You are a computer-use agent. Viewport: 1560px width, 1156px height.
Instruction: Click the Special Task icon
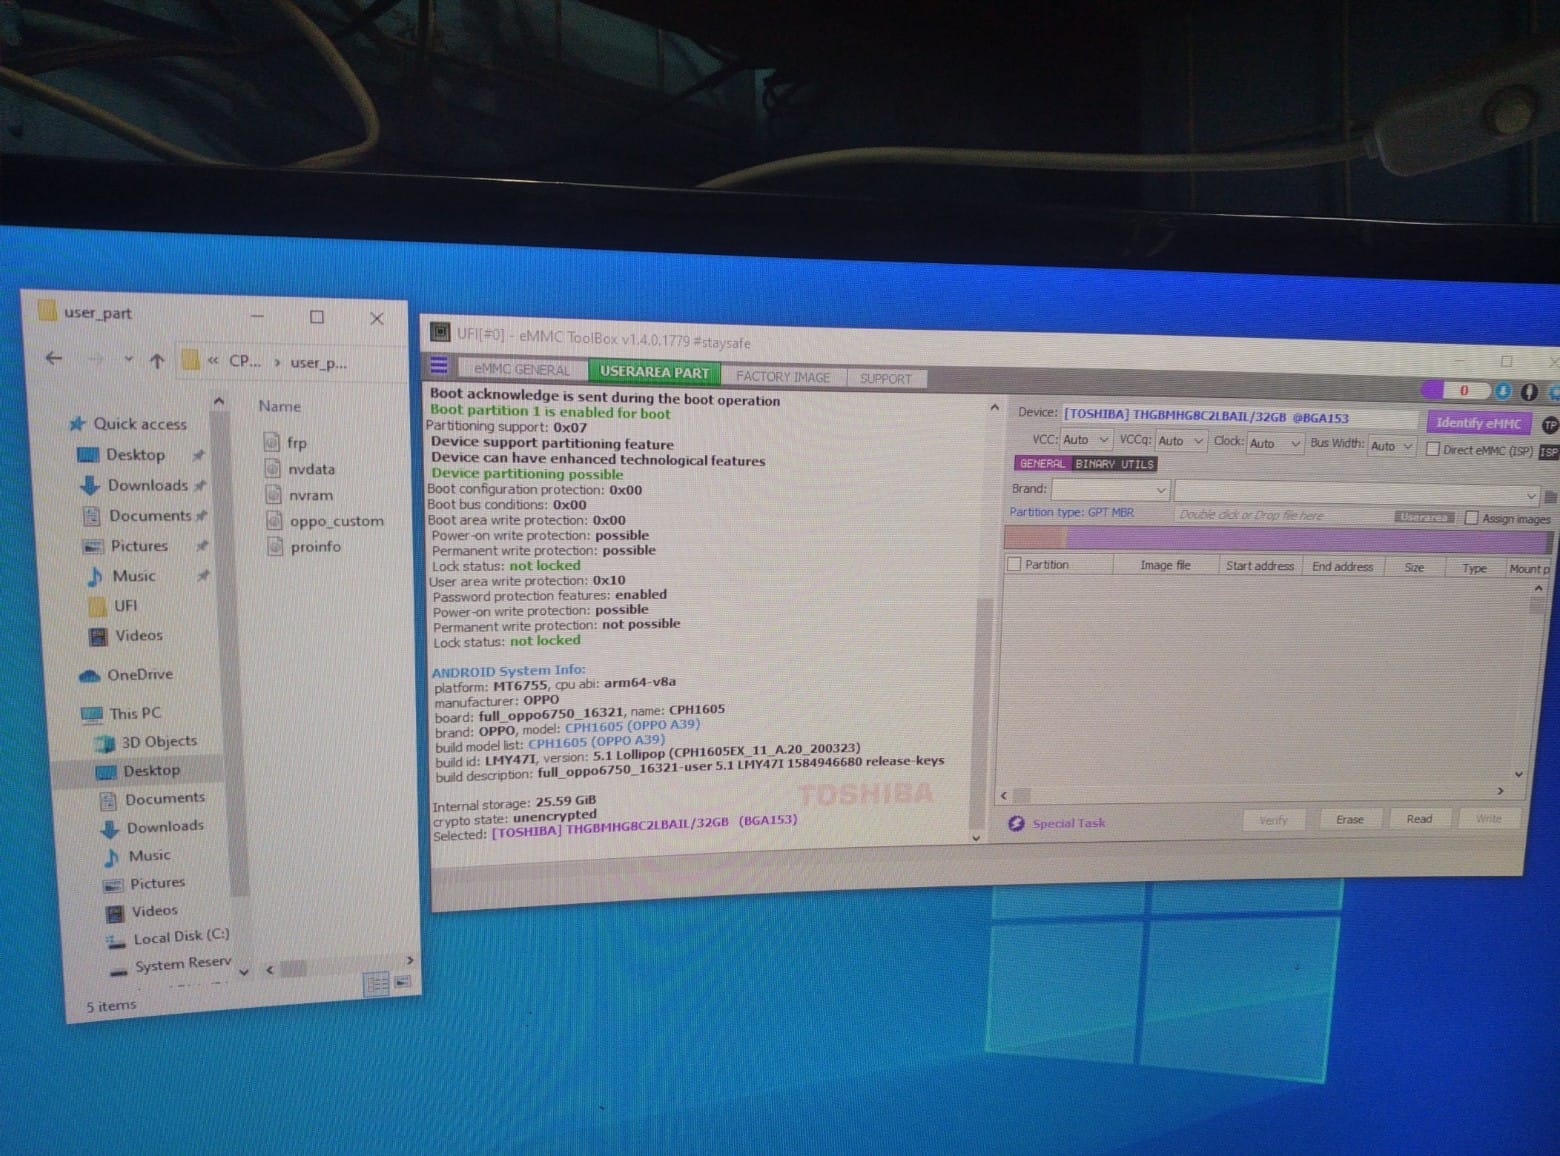[1017, 823]
